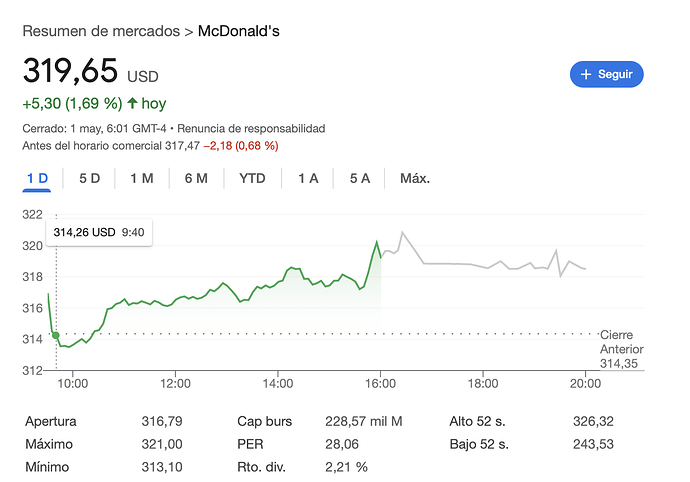This screenshot has width=690, height=482.
Task: Click the green dot marker on chart
Action: [x=55, y=335]
